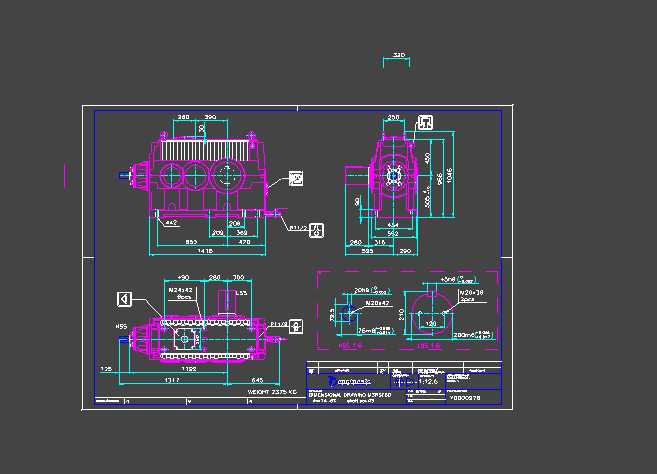The height and width of the screenshot is (474, 657).
Task: Click the boxed symbol next to the R1 1/2 label in the top view
Action: tap(296, 326)
